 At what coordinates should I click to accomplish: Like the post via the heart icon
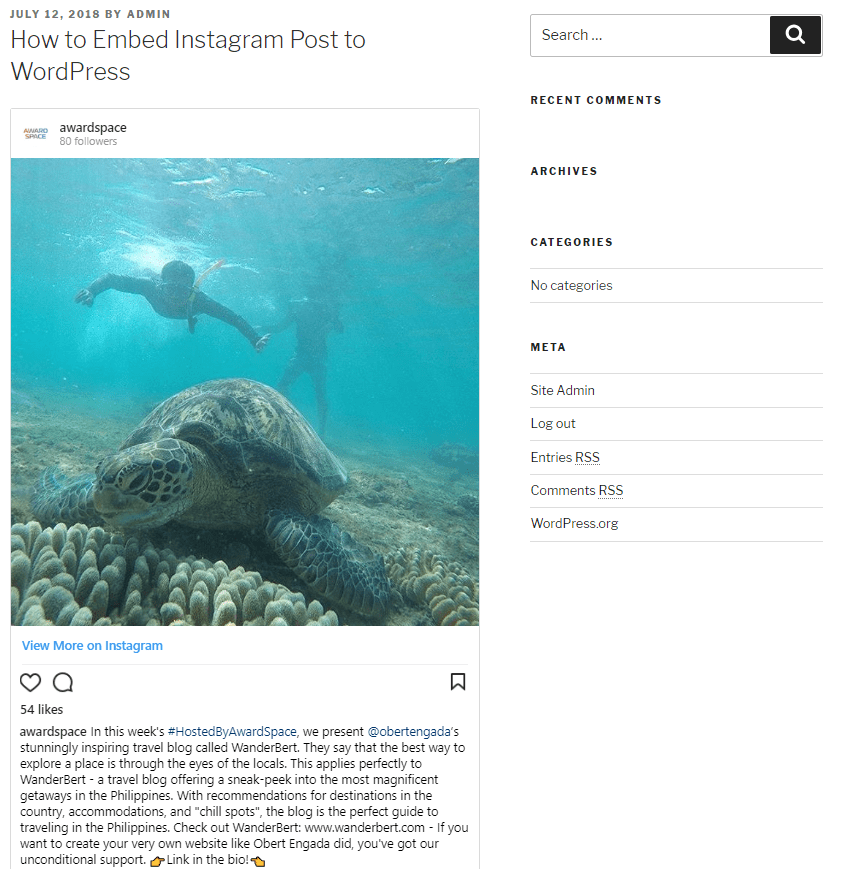(30, 682)
